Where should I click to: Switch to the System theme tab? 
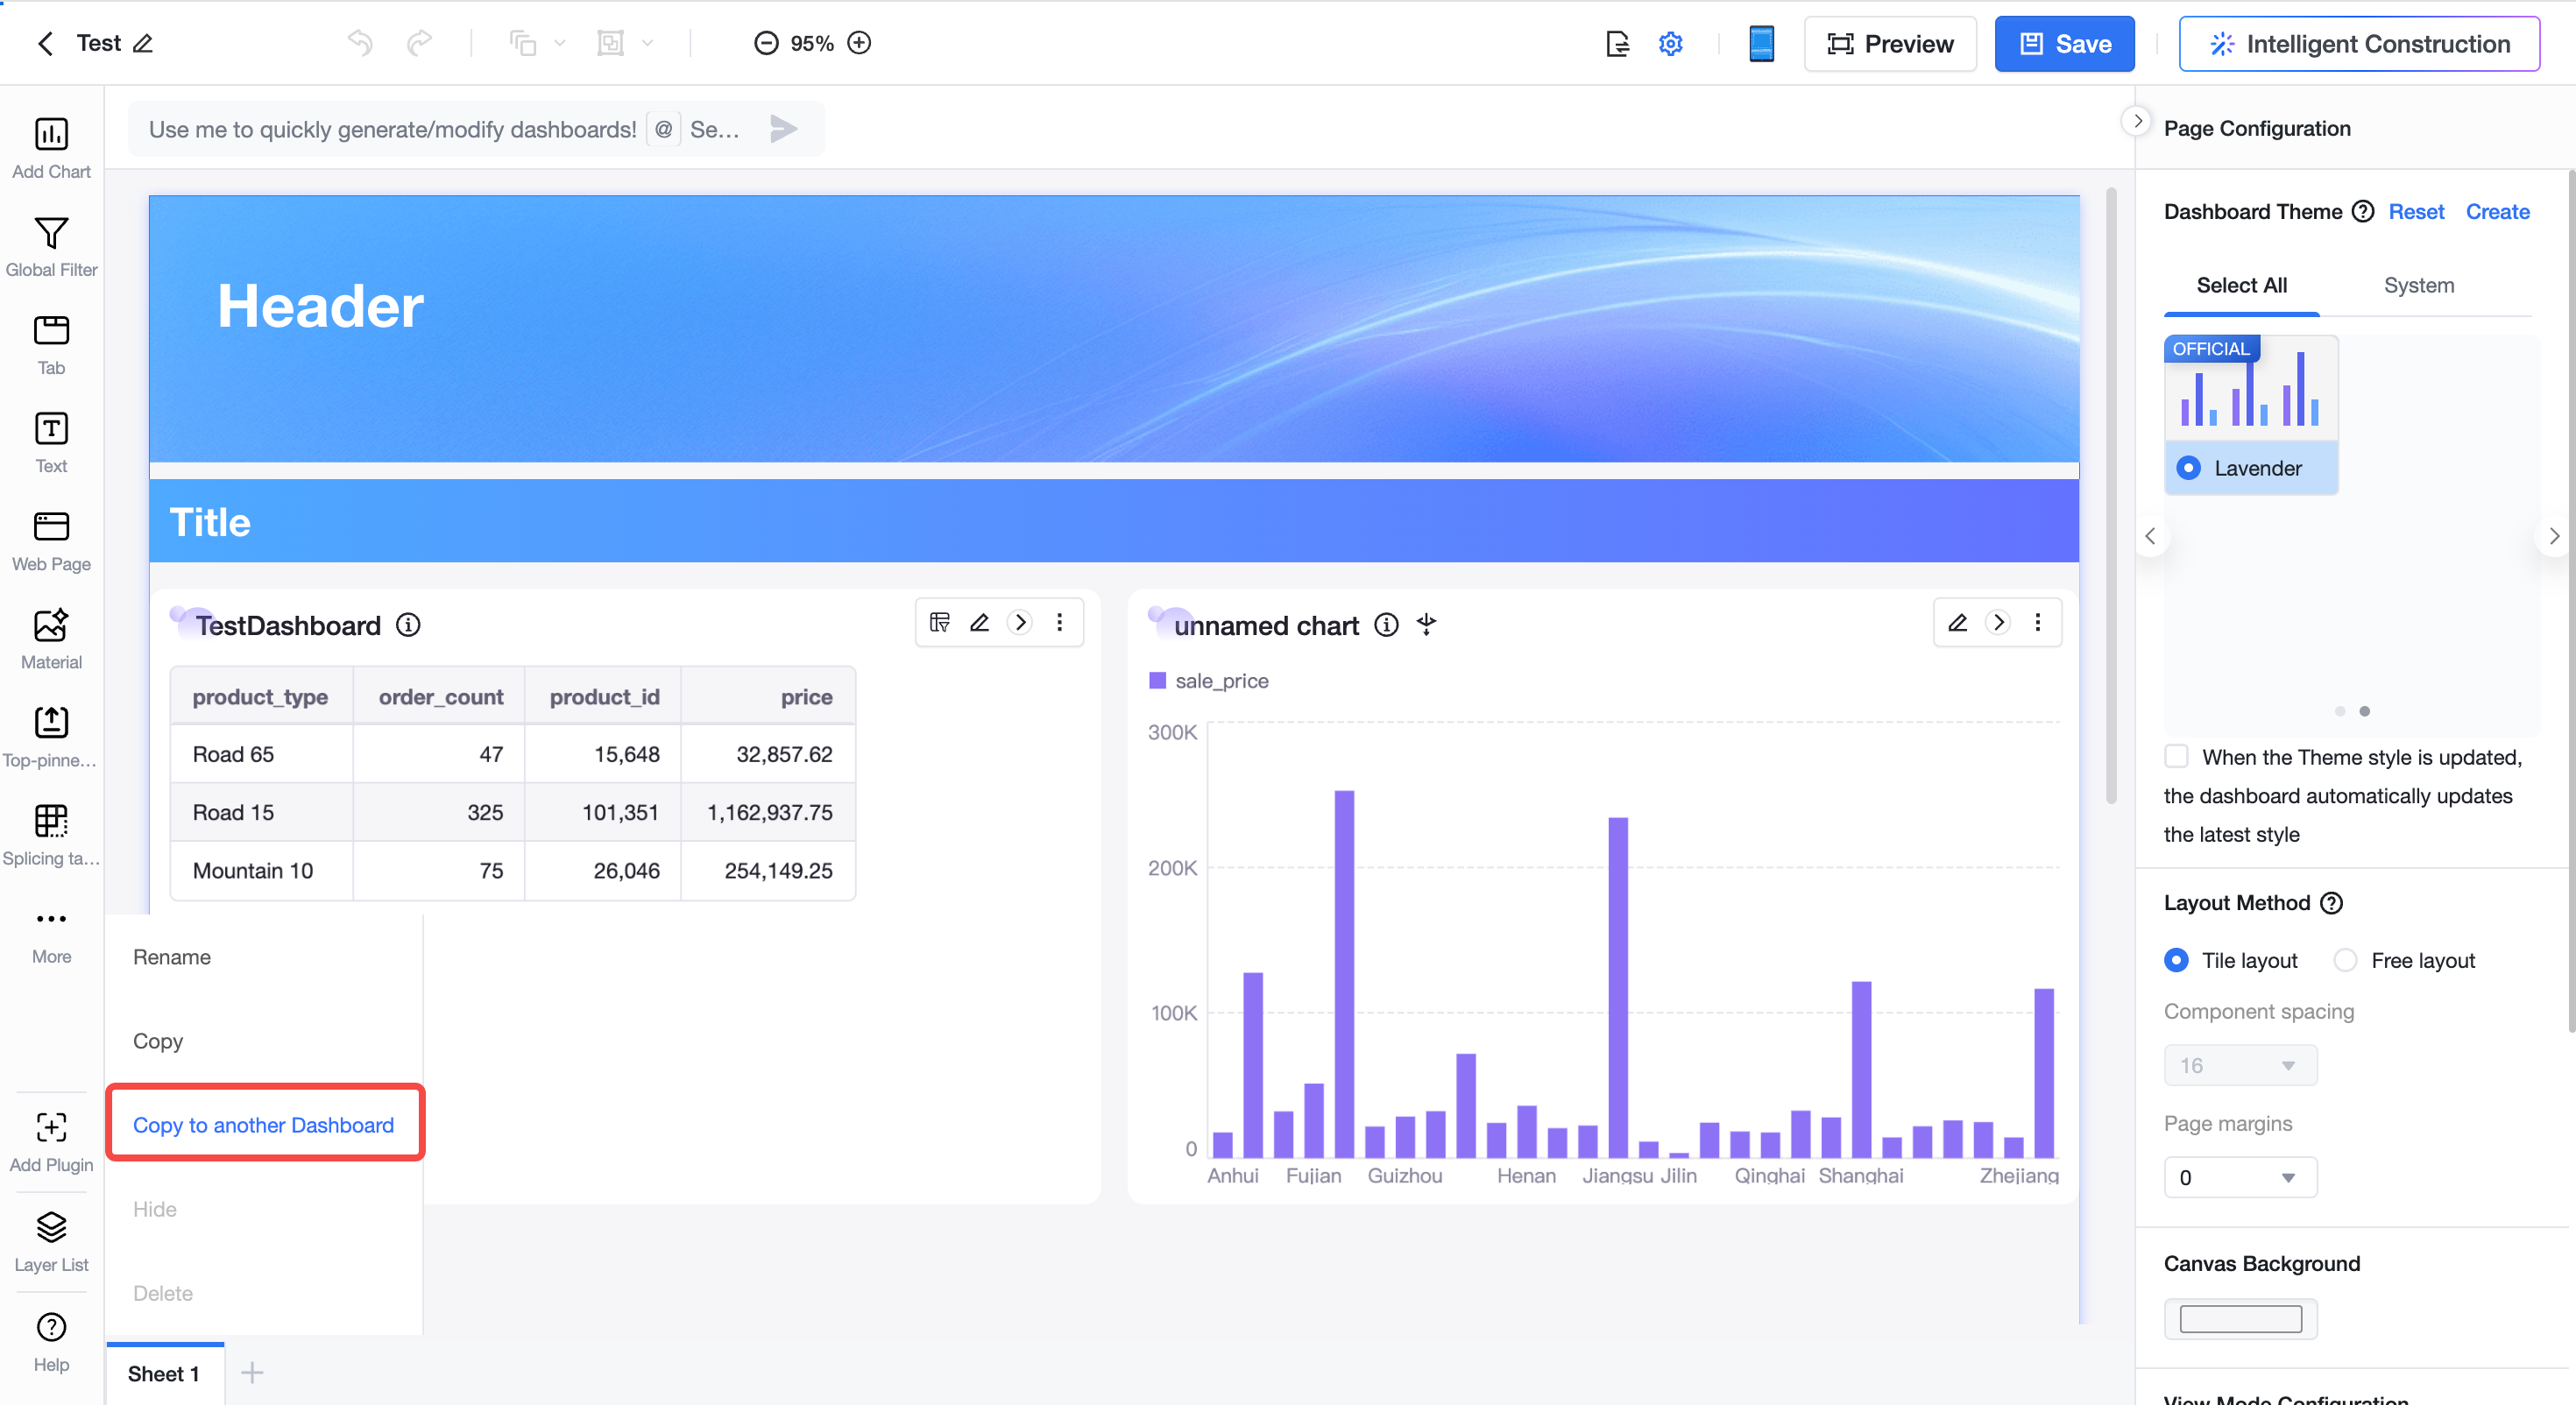[2418, 285]
